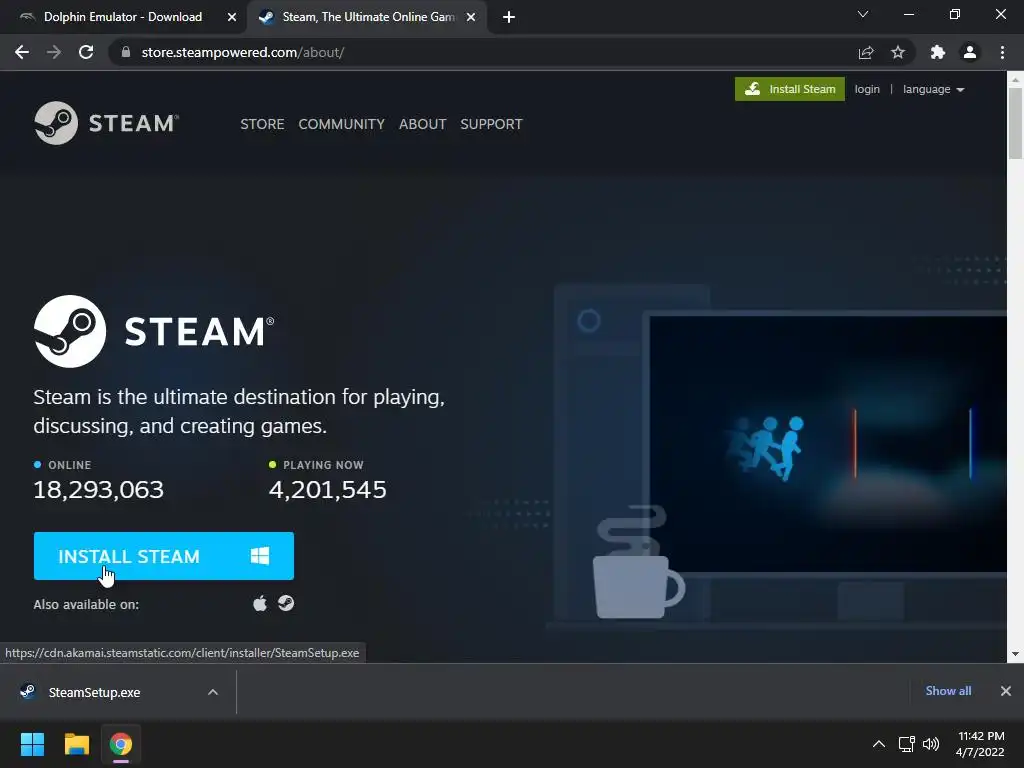Share this page with the share icon
Viewport: 1024px width, 768px height.
click(x=866, y=52)
